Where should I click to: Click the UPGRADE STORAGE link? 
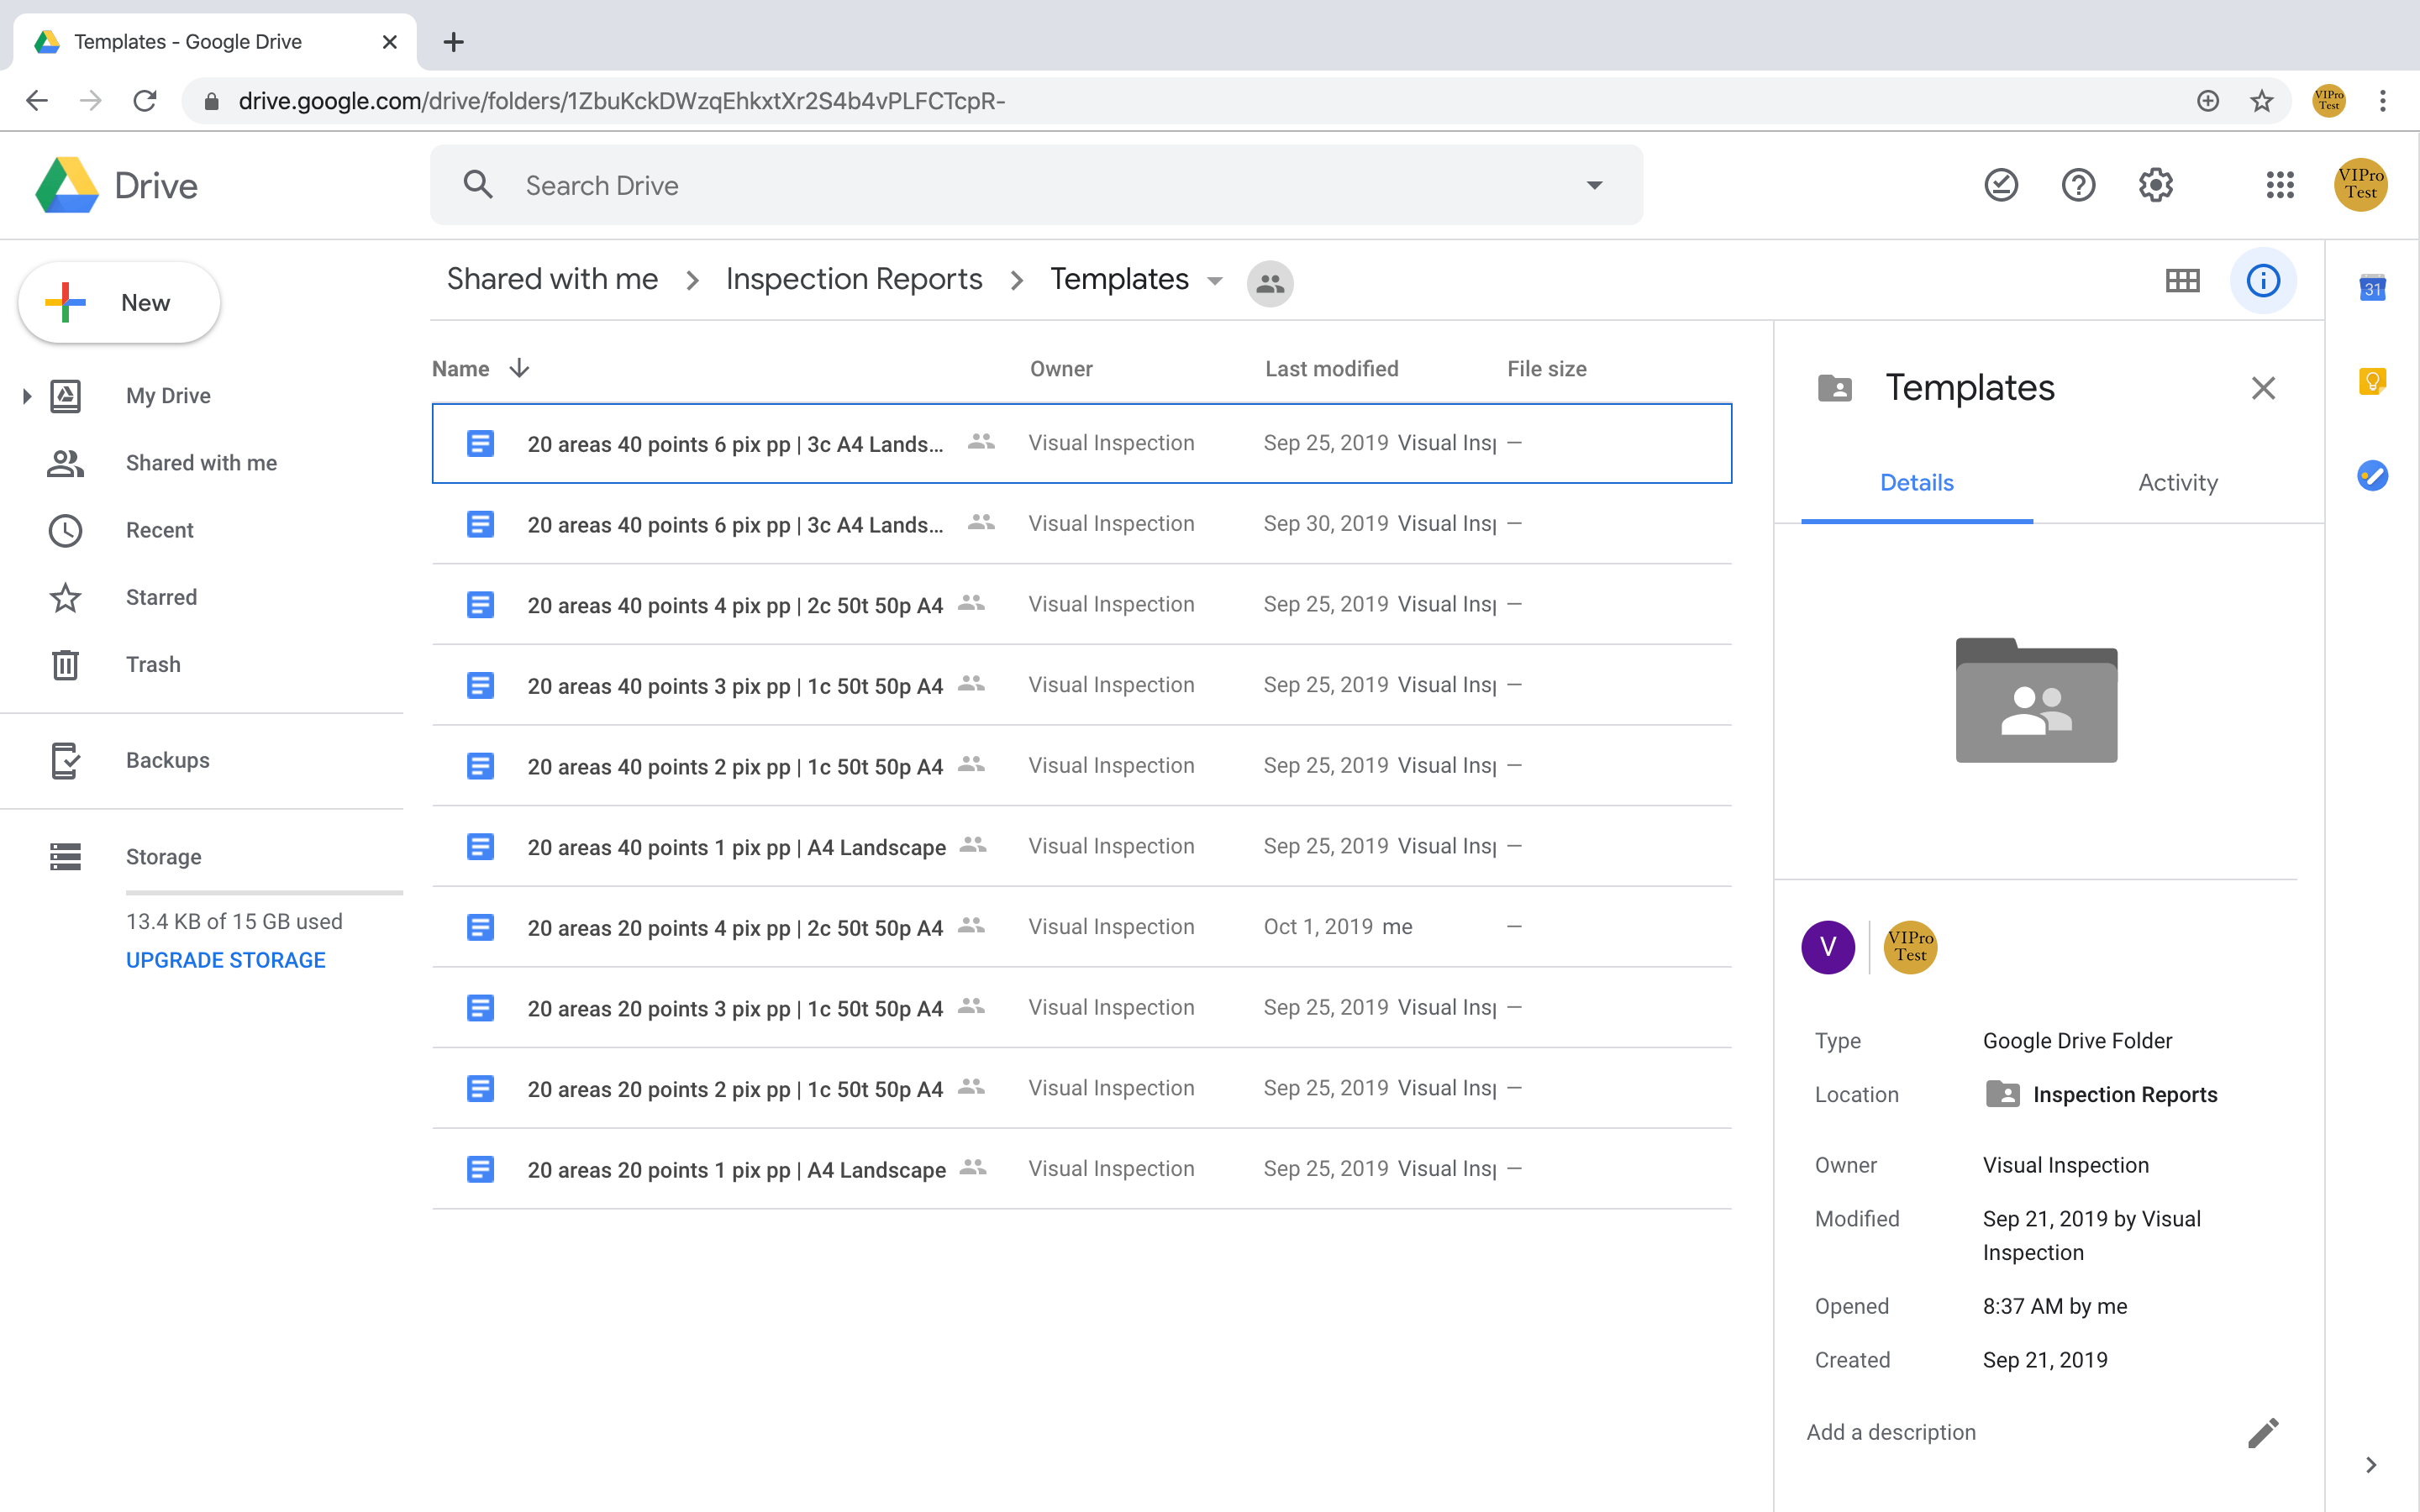(226, 960)
